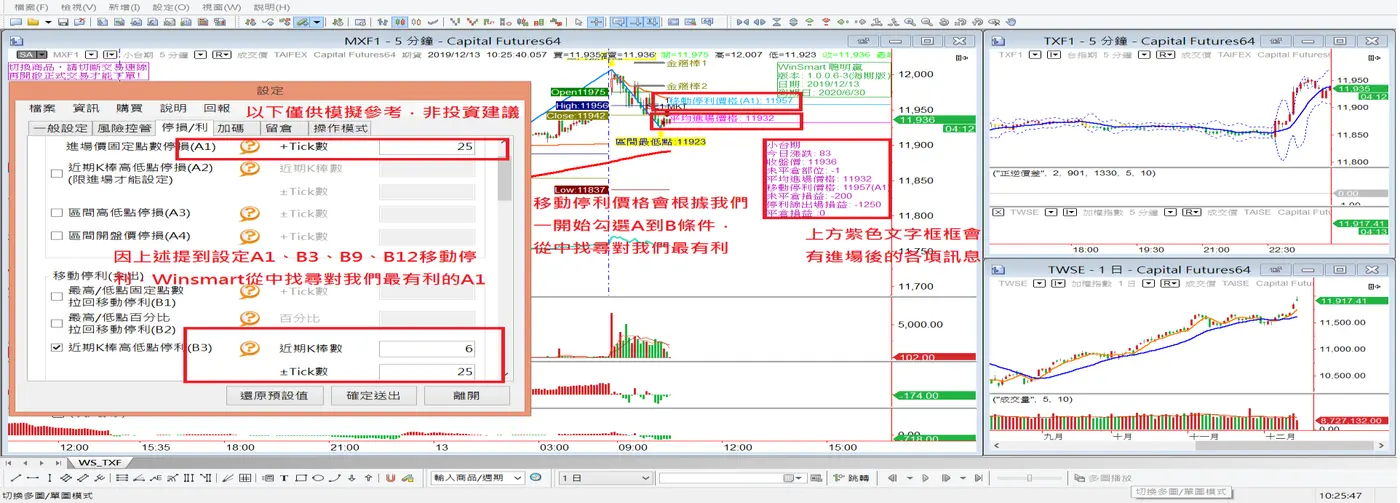
Task: Select the ellipse drawing tool
Action: click(x=318, y=478)
